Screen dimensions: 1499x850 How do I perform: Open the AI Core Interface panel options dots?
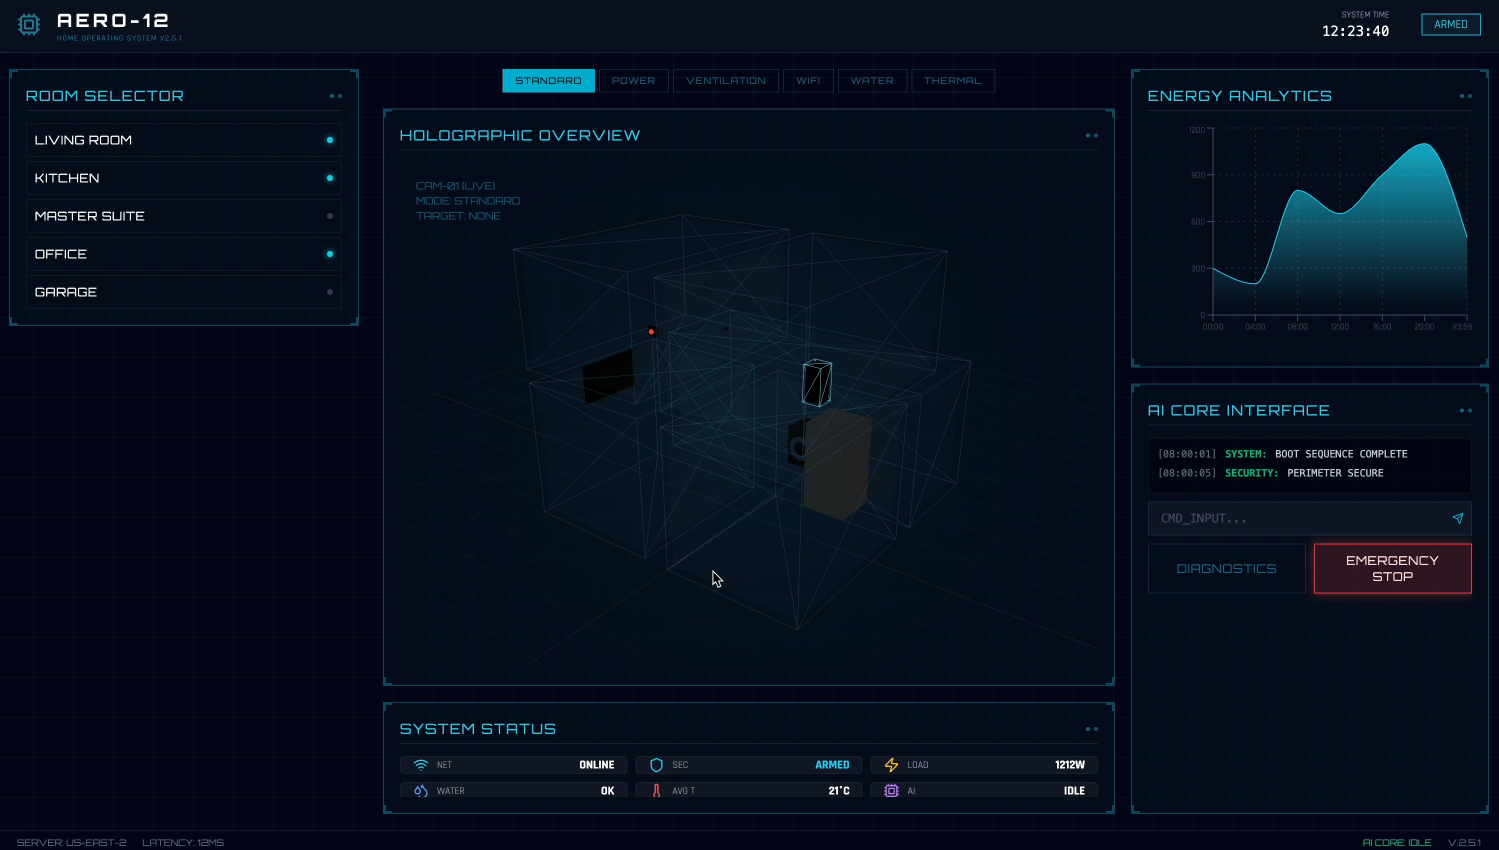(x=1466, y=410)
